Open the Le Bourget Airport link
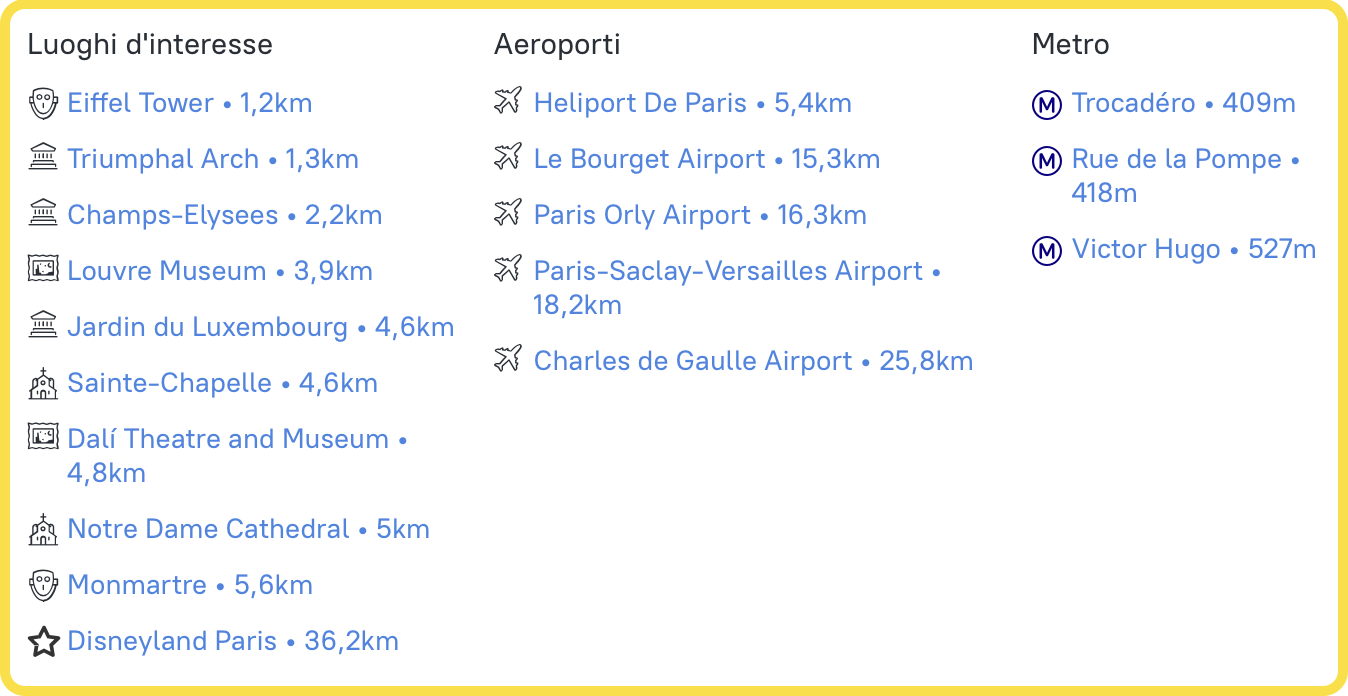 pos(649,159)
